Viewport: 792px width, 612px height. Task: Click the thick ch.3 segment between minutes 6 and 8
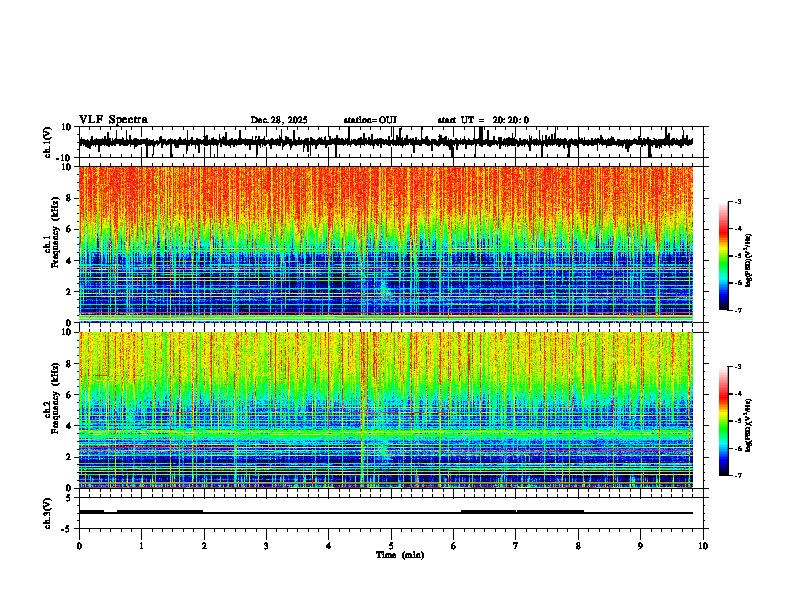522,512
